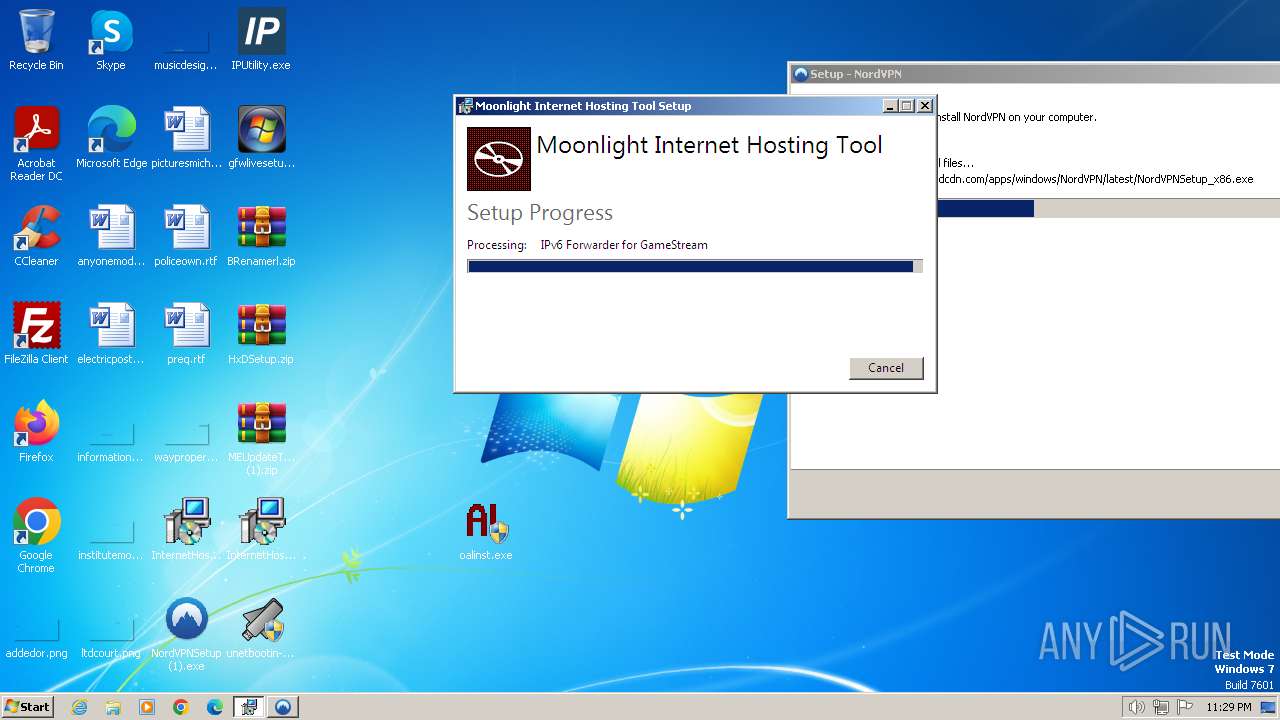Close the Moonlight setup dialog
This screenshot has width=1280, height=720.
pos(925,106)
